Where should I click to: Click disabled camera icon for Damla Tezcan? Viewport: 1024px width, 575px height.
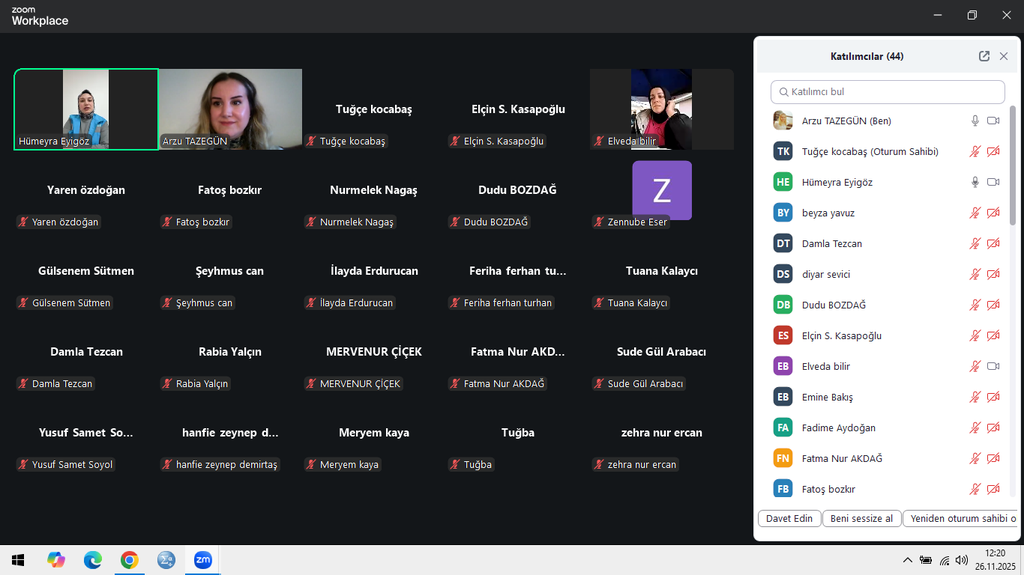tap(993, 244)
